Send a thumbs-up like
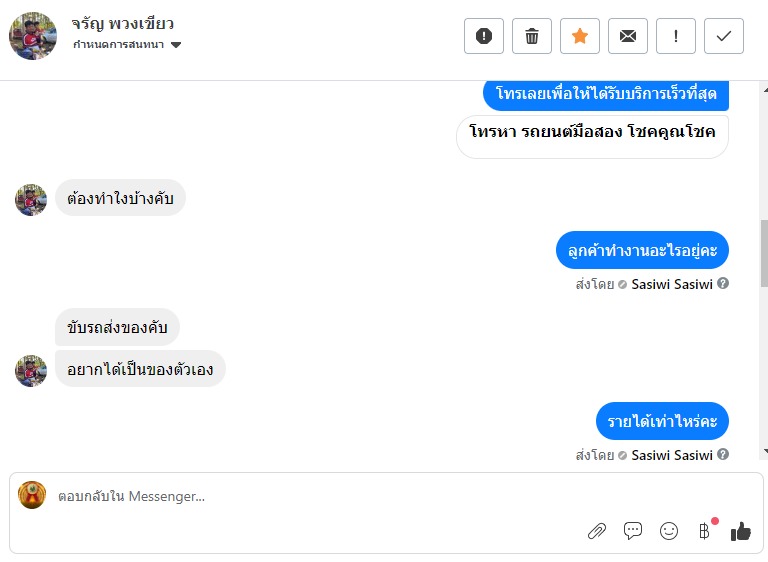This screenshot has height=562, width=768. tap(740, 531)
